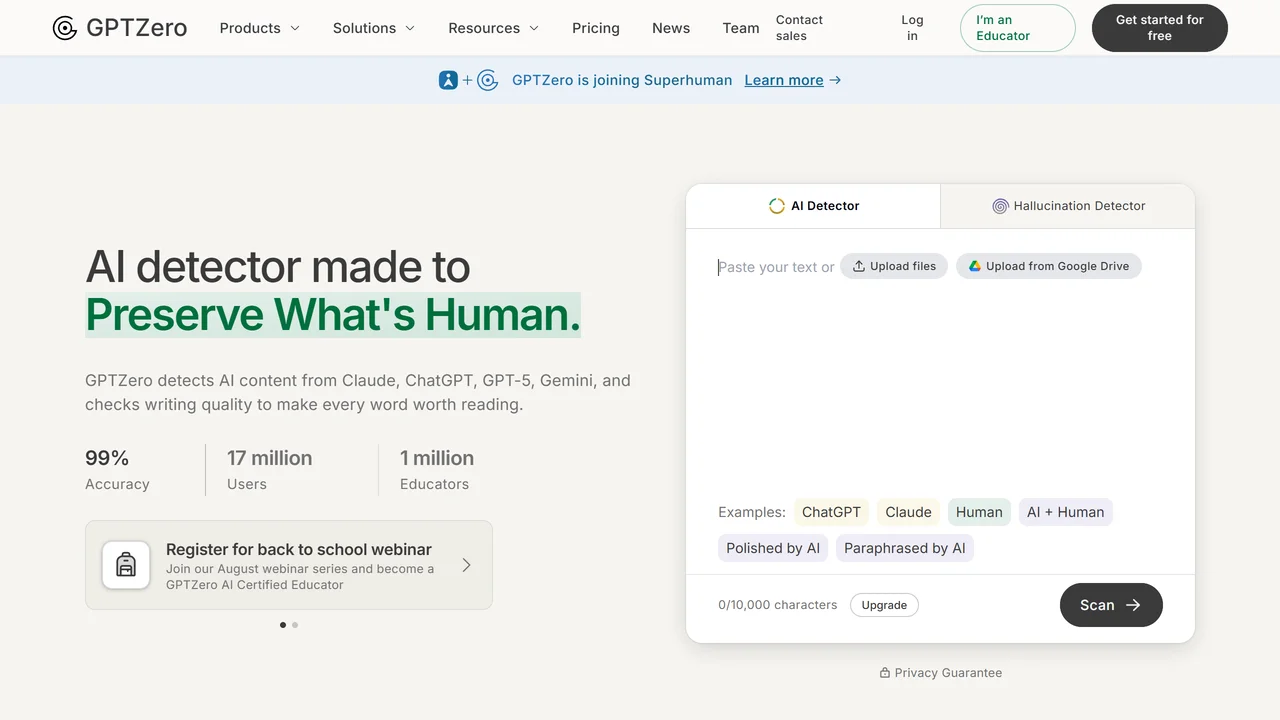
Task: Click "GPTZero is joining Superhuman" banner text
Action: tap(622, 80)
